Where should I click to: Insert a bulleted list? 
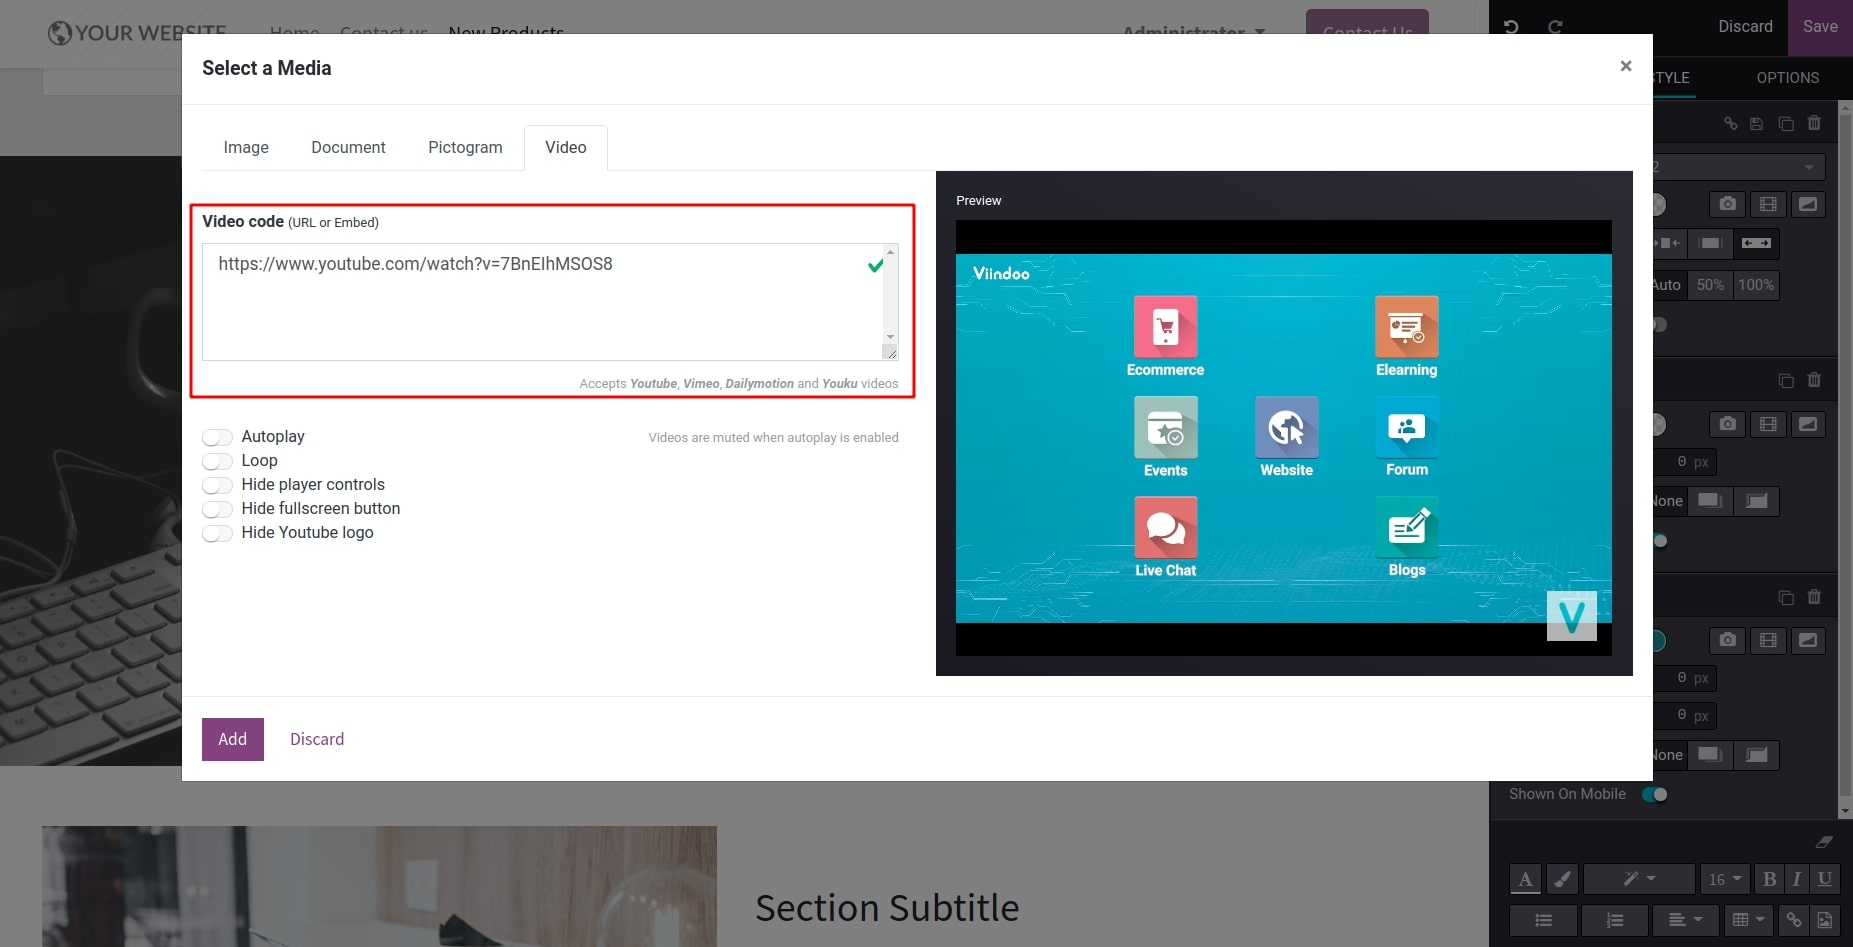pos(1543,920)
